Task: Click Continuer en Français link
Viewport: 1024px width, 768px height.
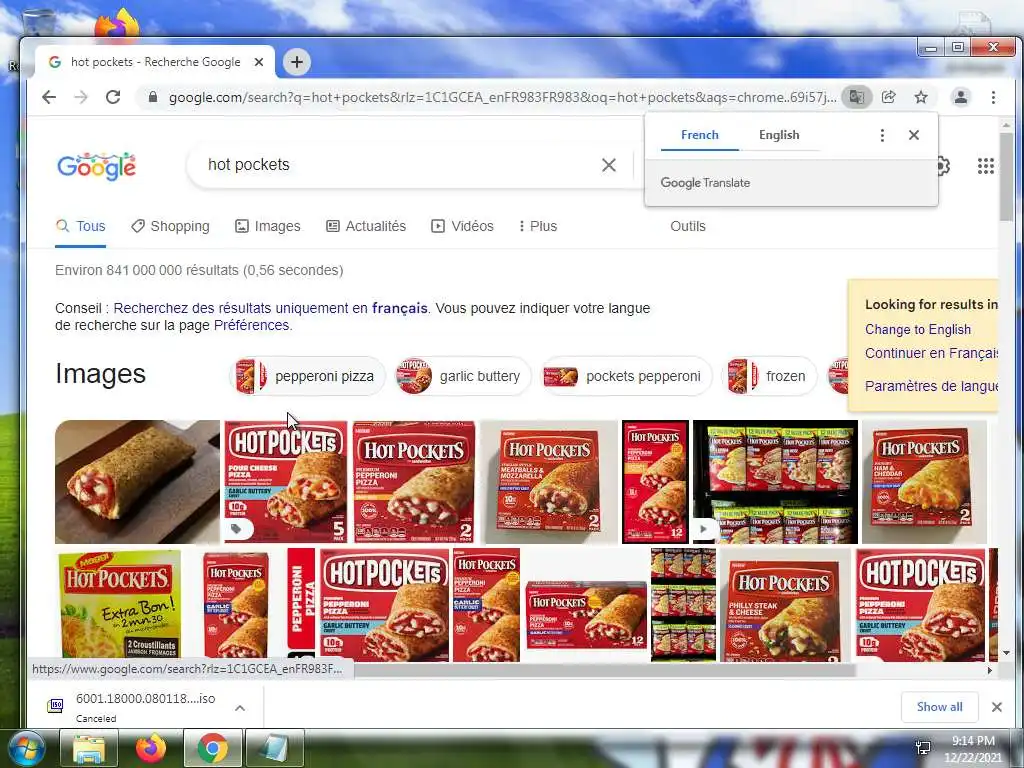Action: pyautogui.click(x=931, y=353)
